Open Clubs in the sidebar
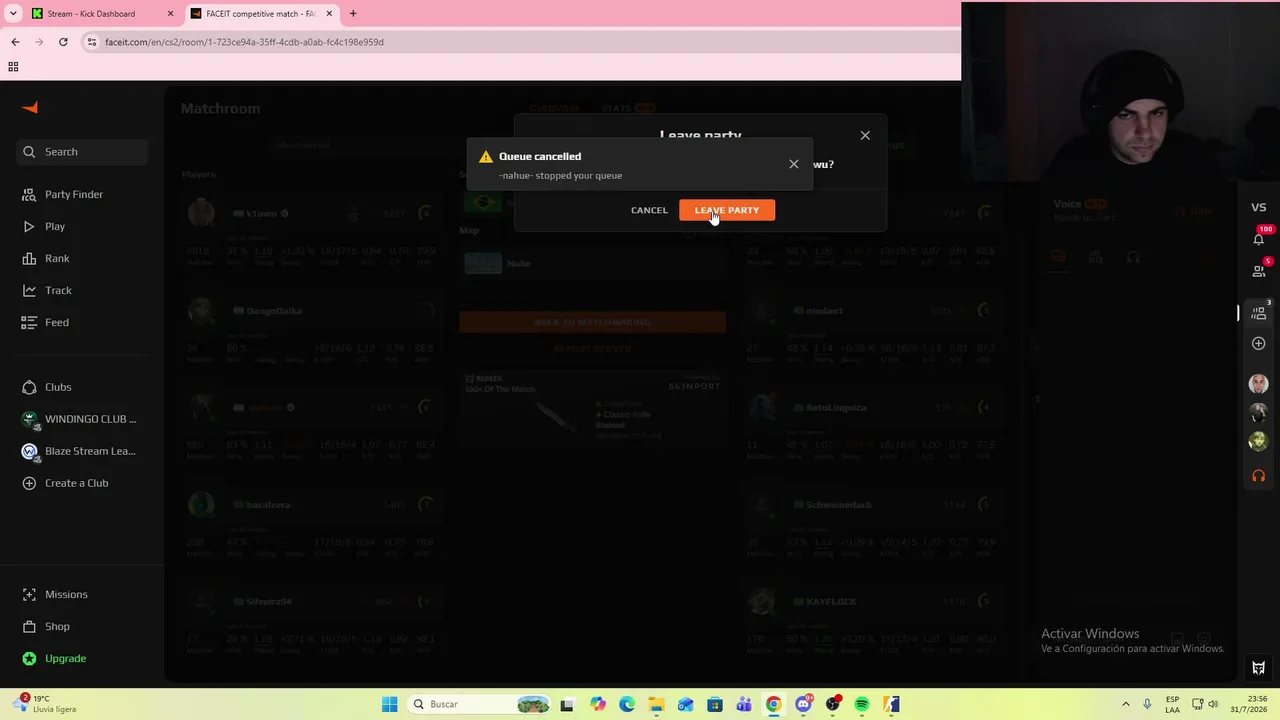Screen dimensions: 1280x720 click(x=58, y=387)
